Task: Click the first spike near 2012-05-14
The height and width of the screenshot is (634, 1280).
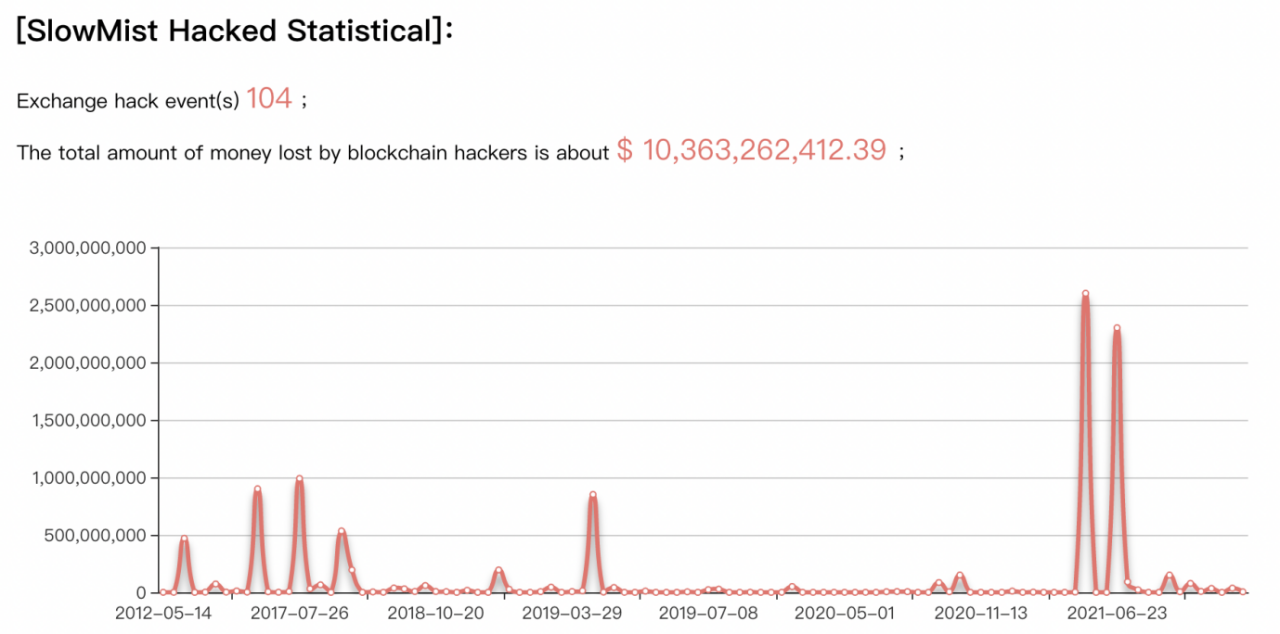Action: 184,539
